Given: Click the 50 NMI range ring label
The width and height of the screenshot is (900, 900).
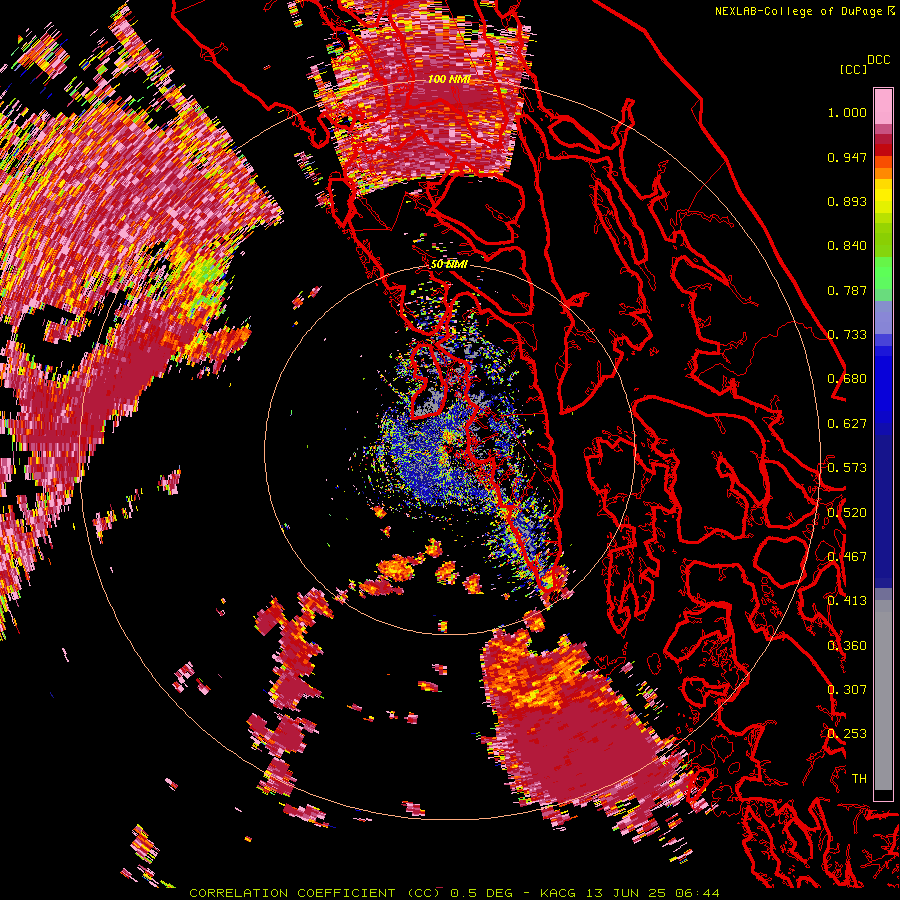Looking at the screenshot, I should coord(449,264).
